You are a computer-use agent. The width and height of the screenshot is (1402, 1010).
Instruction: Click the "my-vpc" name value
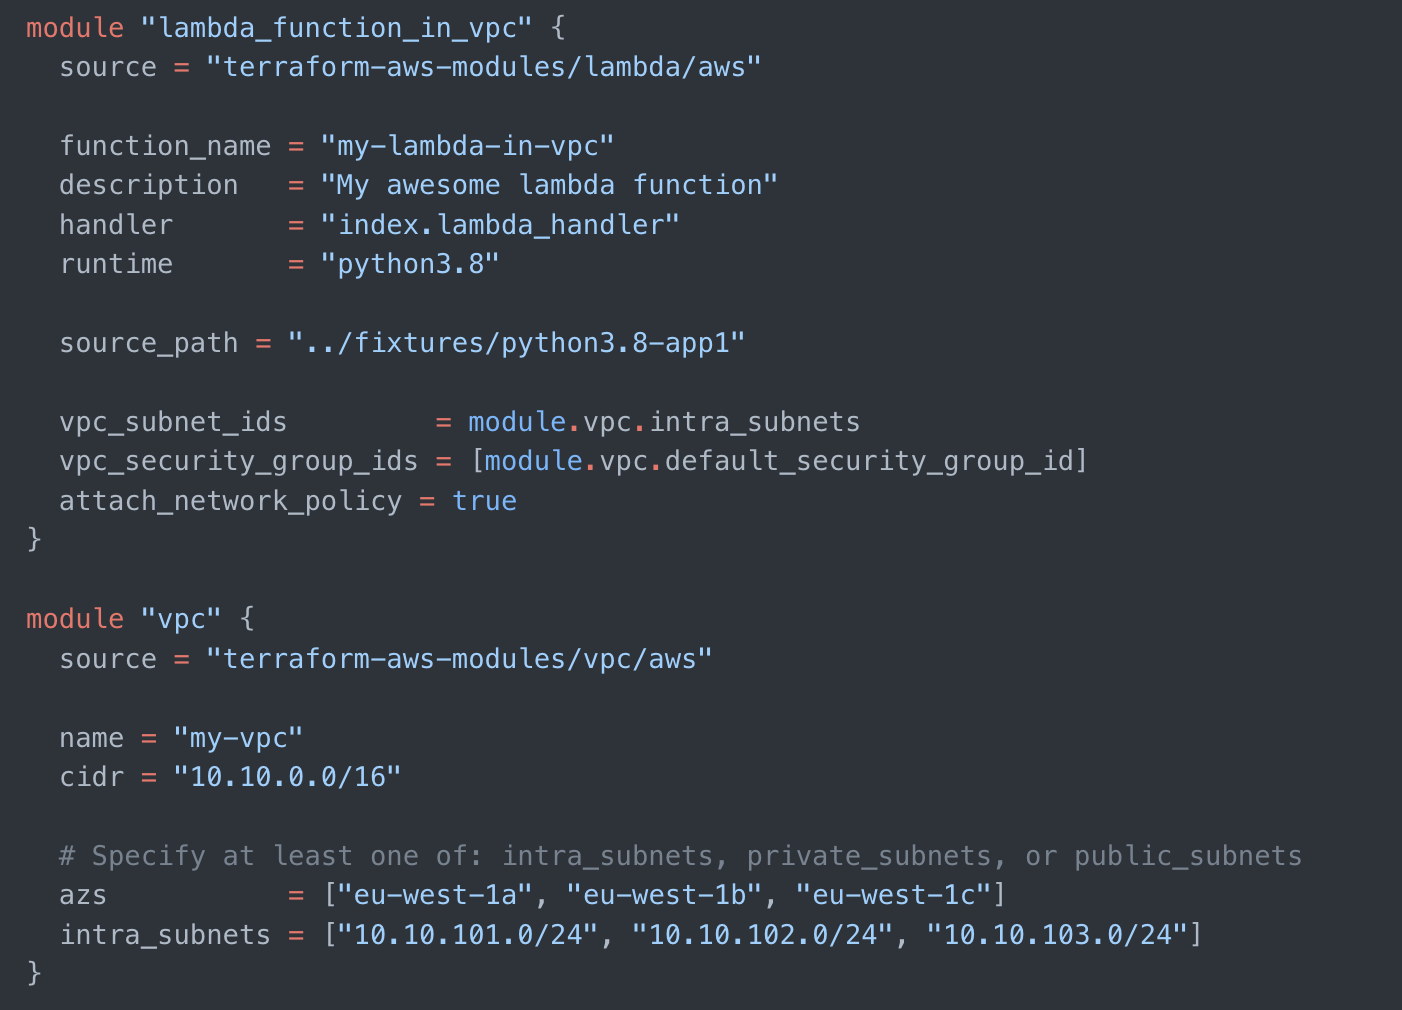coord(238,738)
